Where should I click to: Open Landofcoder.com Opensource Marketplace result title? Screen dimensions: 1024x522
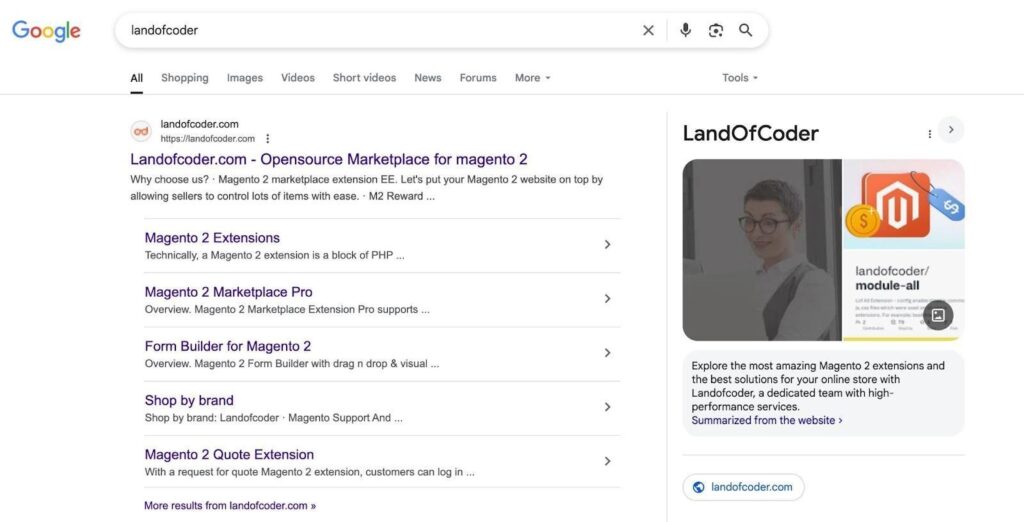[328, 159]
